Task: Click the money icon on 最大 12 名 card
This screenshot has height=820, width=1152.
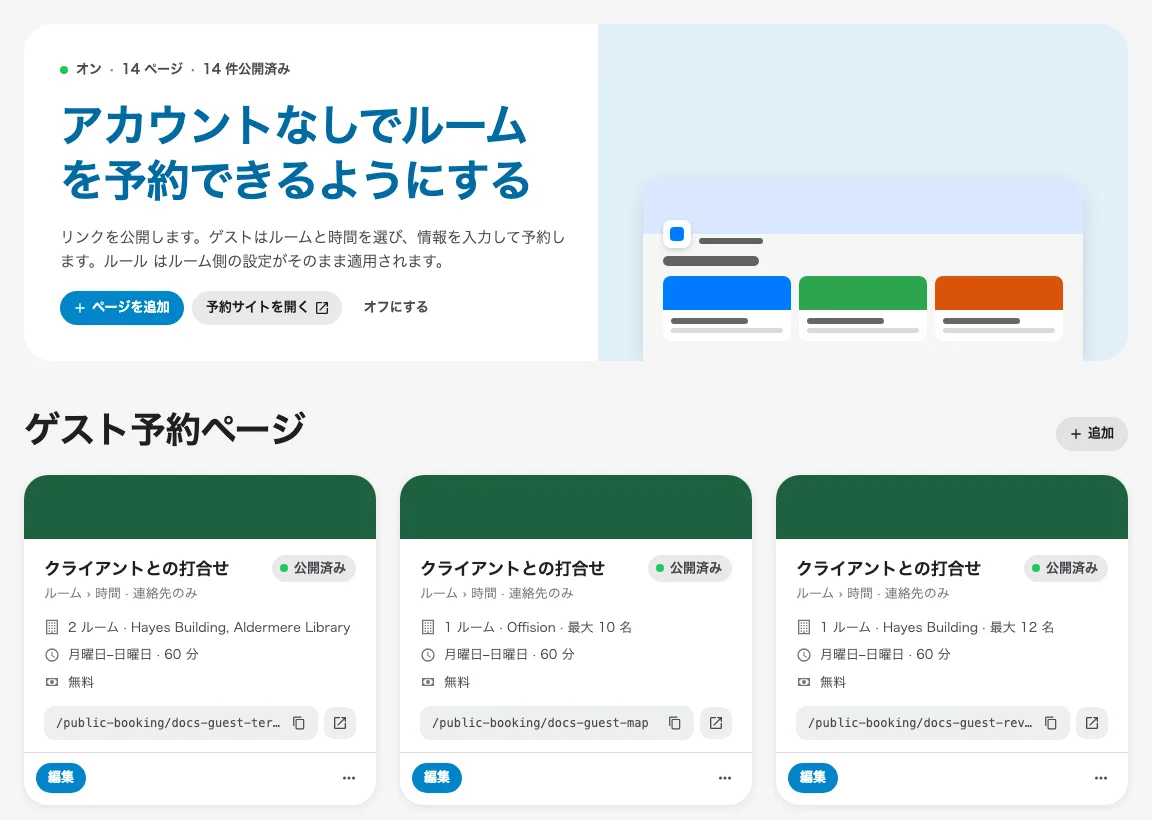Action: click(804, 682)
